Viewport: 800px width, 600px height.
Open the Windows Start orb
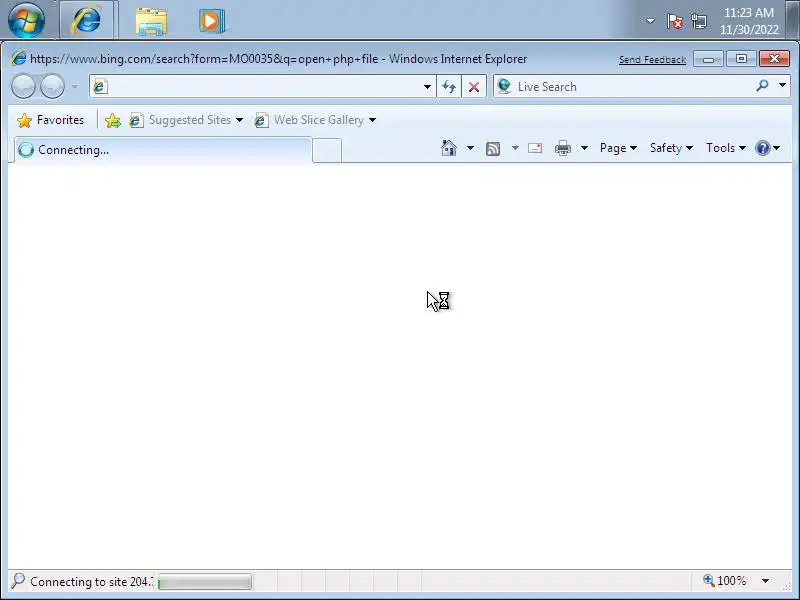26,20
